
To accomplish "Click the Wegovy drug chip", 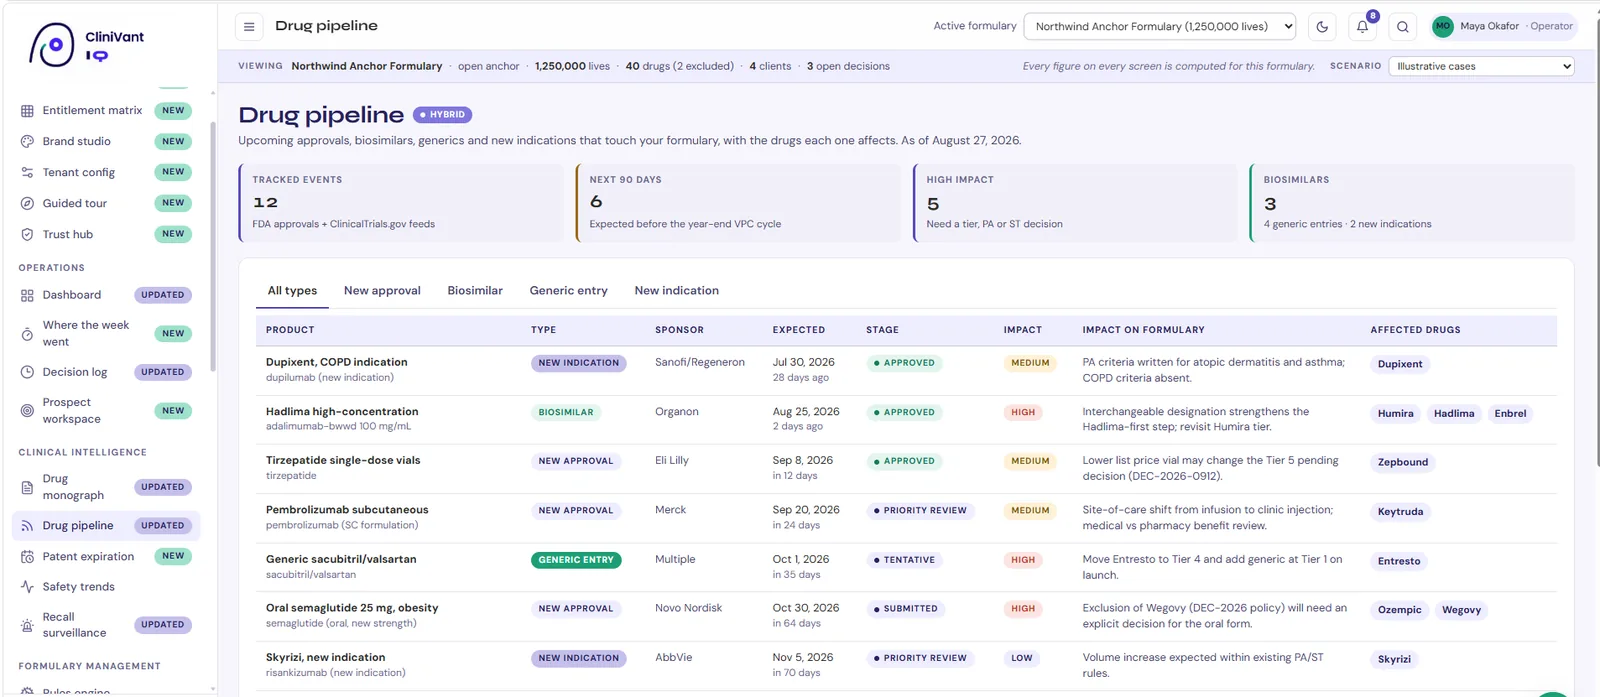I will tap(1461, 610).
